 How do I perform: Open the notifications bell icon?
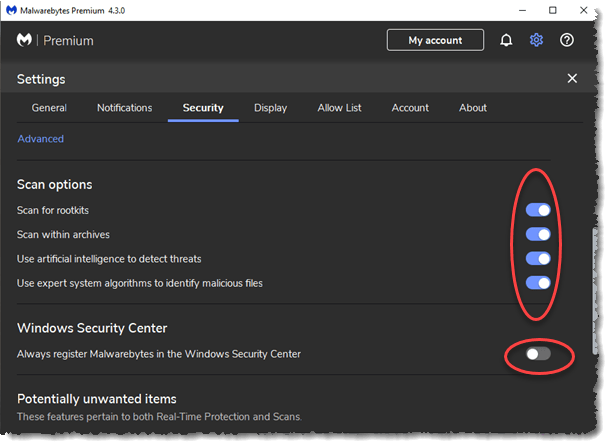pos(506,40)
